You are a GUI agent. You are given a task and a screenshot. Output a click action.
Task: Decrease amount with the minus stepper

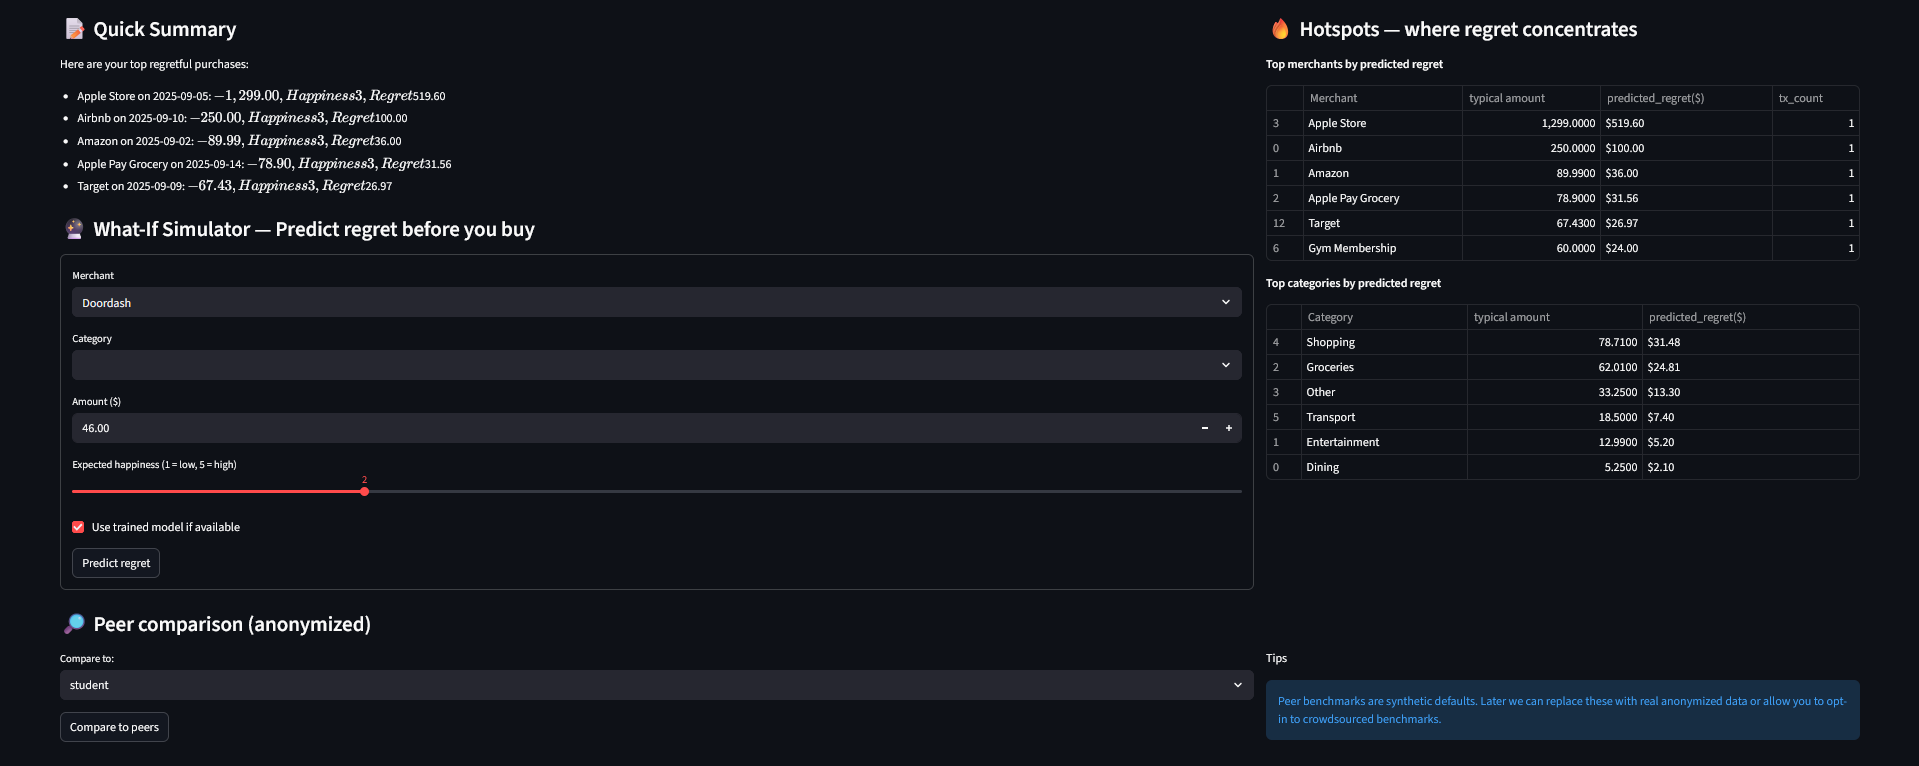(x=1205, y=428)
